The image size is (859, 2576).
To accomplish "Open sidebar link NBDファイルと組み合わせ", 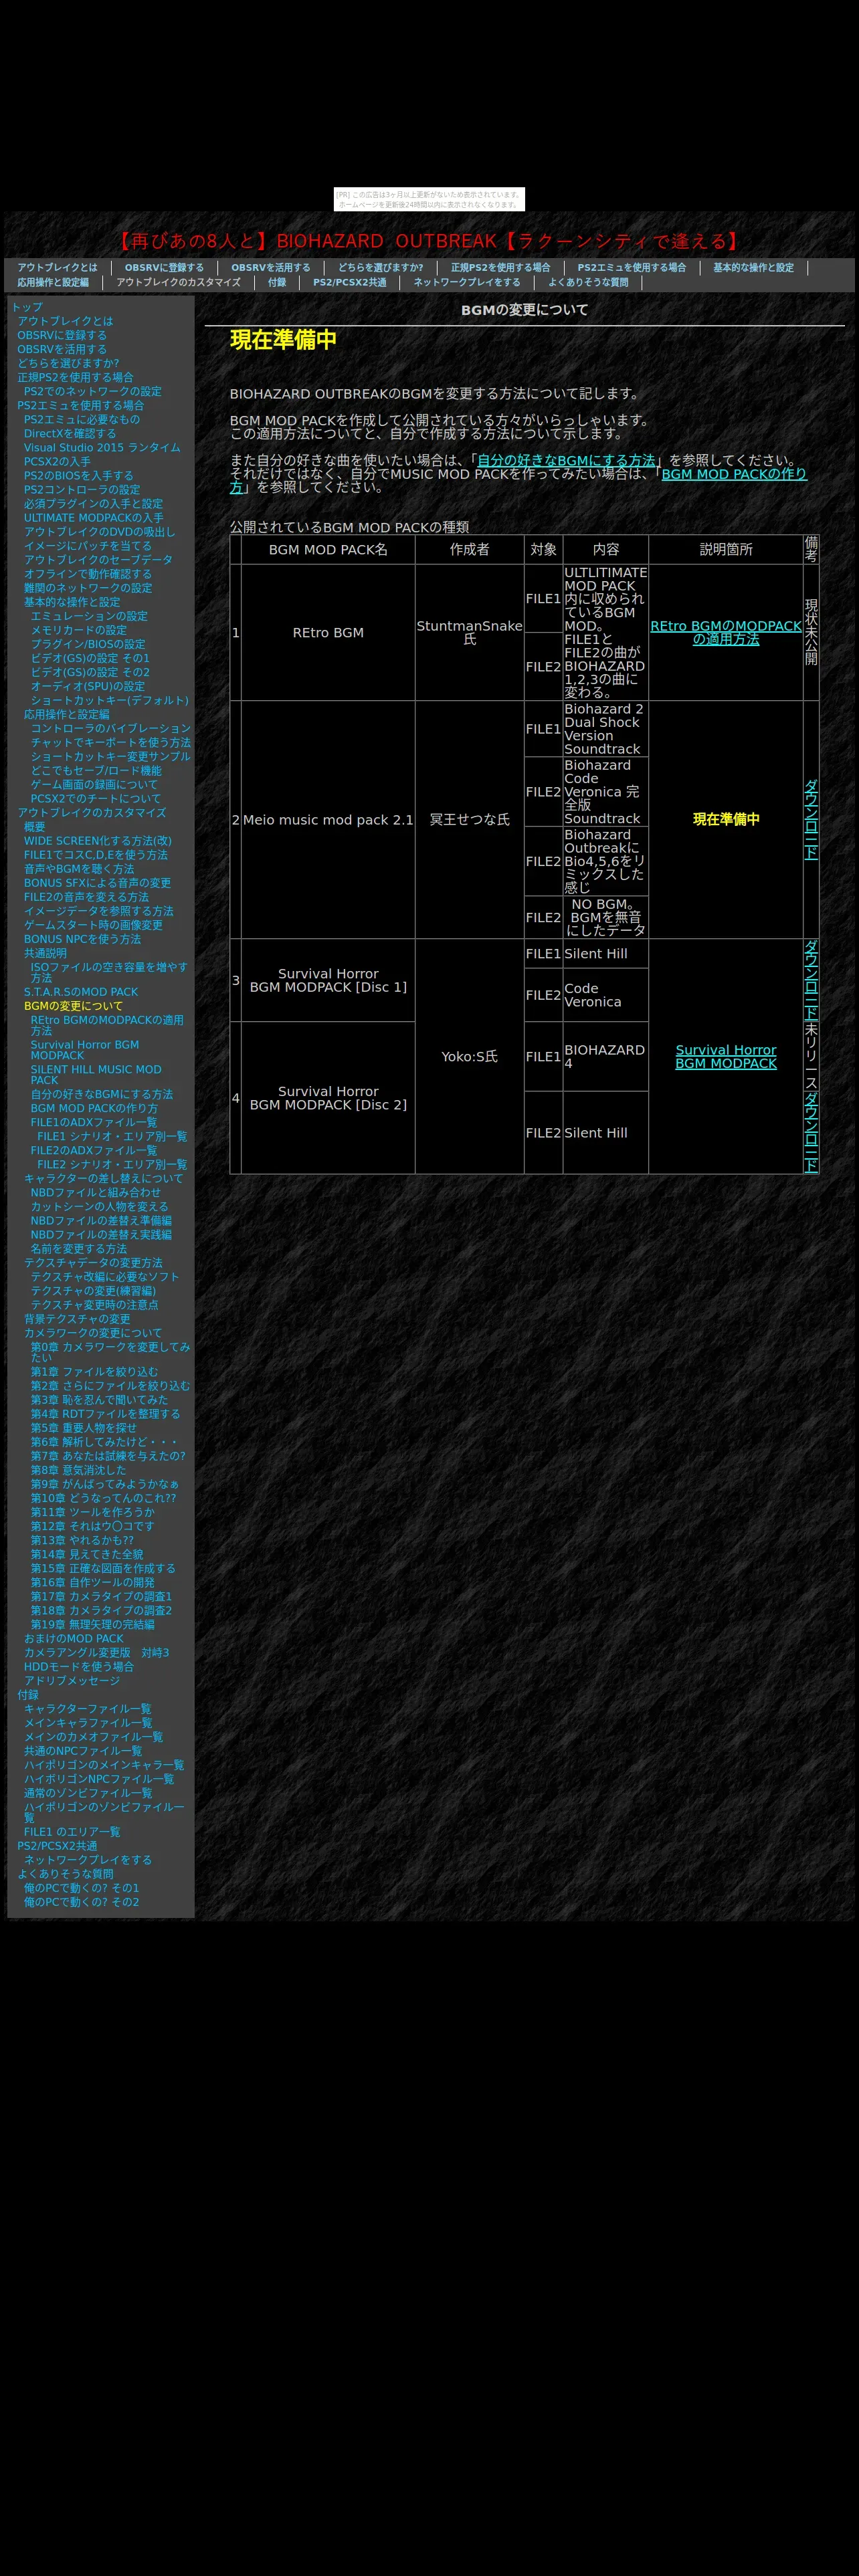I will (95, 1192).
